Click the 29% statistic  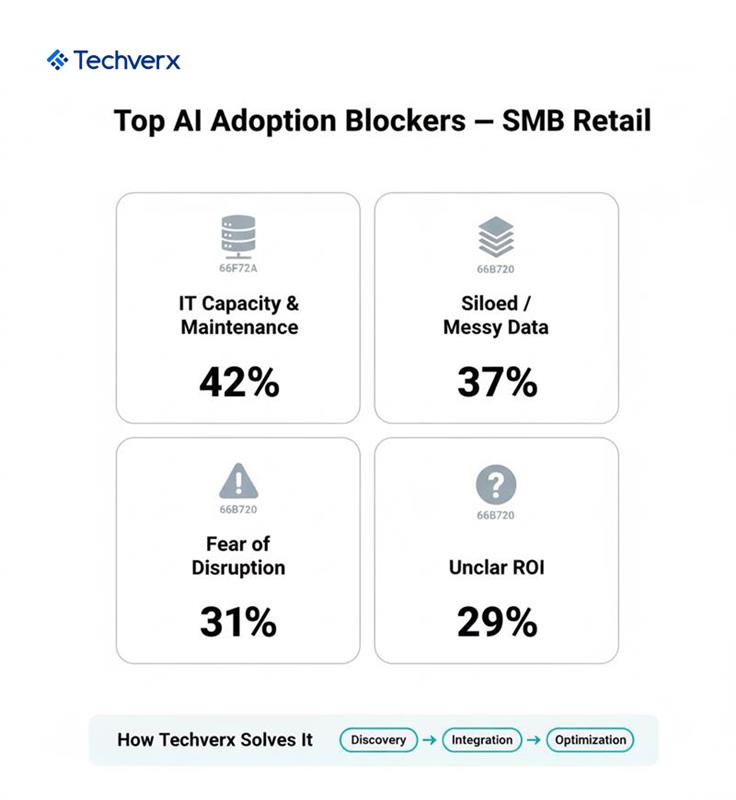pos(496,622)
